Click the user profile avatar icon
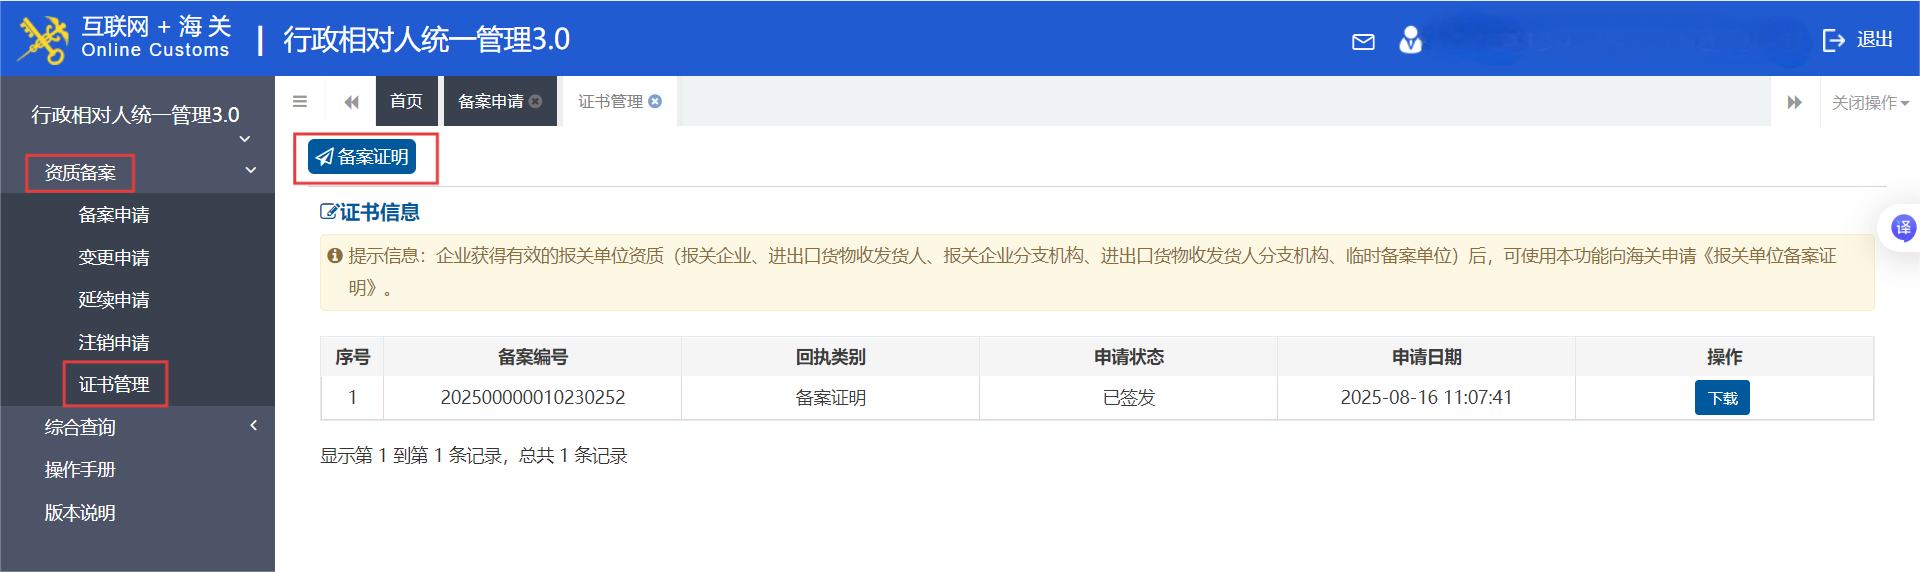1920x572 pixels. [x=1410, y=40]
